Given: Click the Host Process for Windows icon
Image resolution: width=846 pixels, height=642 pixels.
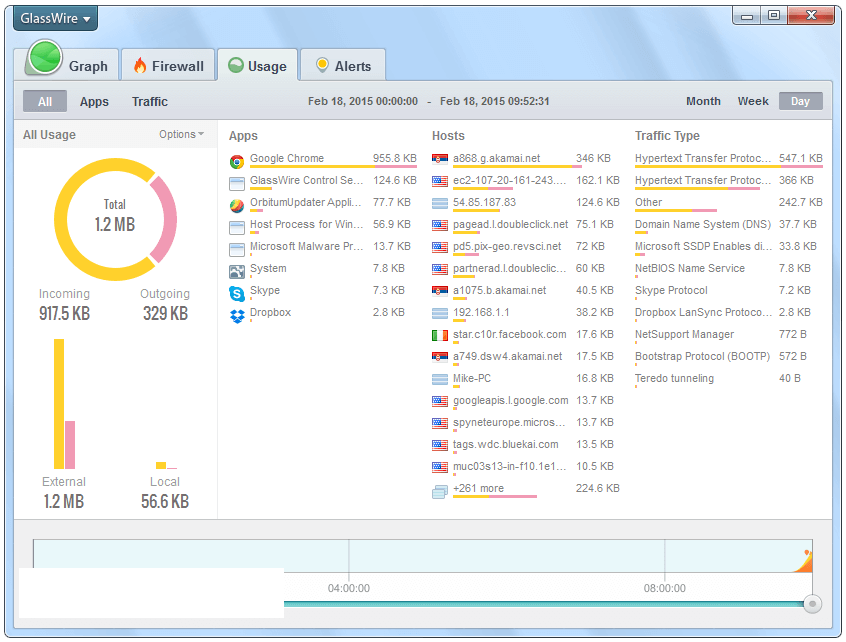Looking at the screenshot, I should pyautogui.click(x=237, y=228).
